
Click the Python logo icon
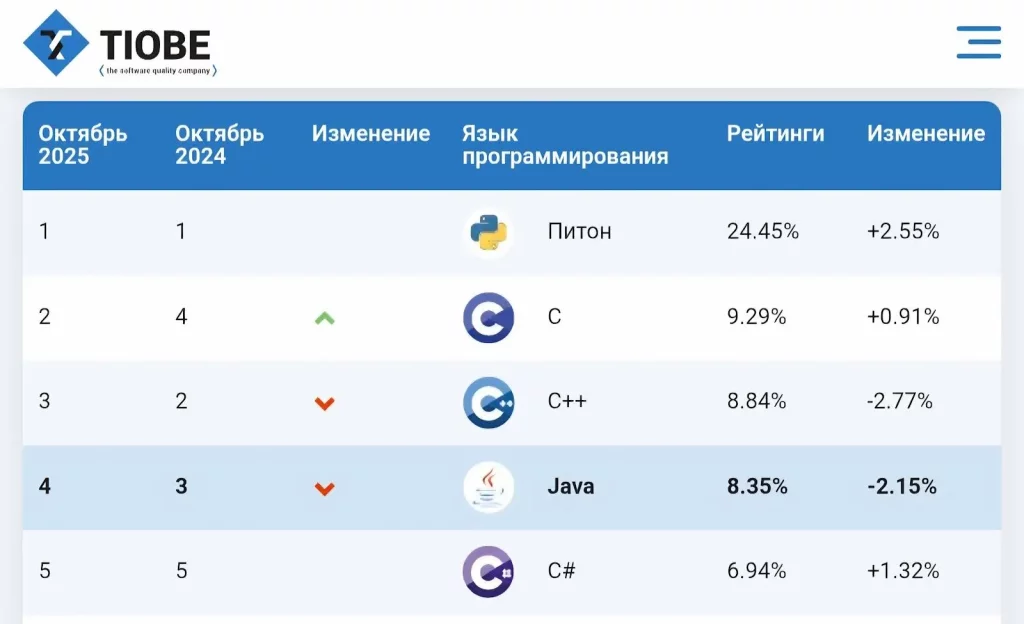point(488,230)
